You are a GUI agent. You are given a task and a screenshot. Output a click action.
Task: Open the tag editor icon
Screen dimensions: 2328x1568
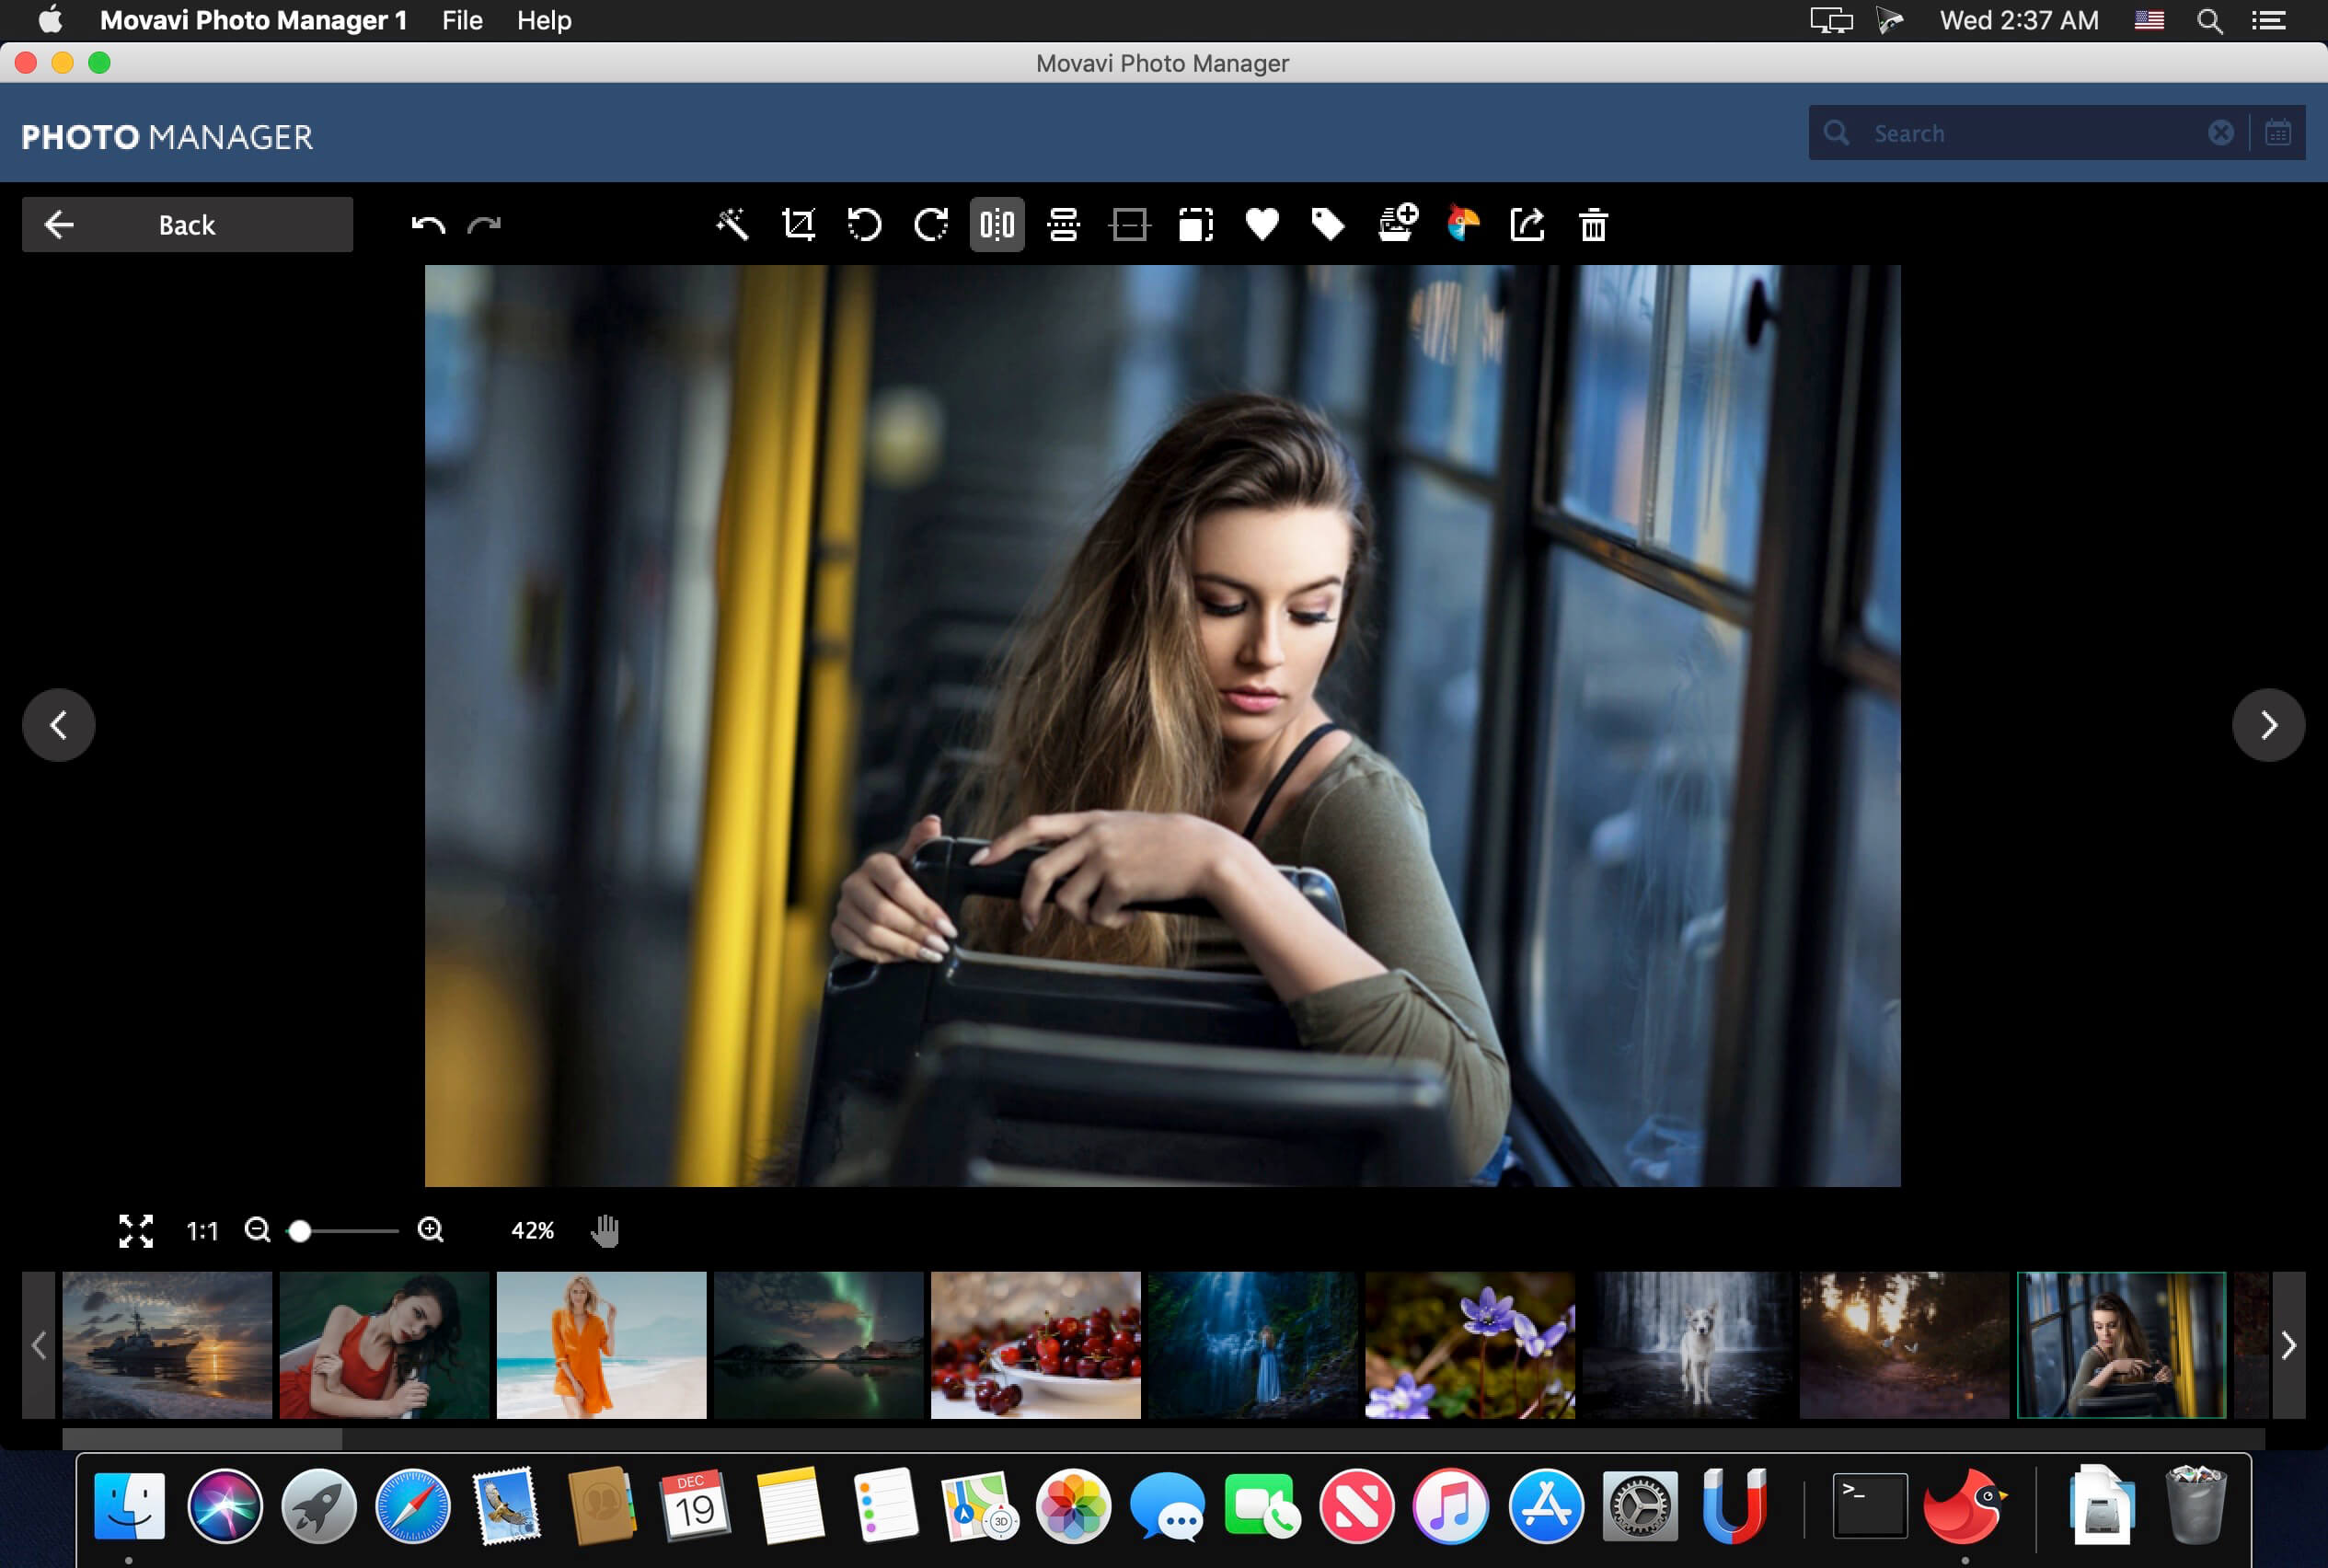click(x=1328, y=224)
